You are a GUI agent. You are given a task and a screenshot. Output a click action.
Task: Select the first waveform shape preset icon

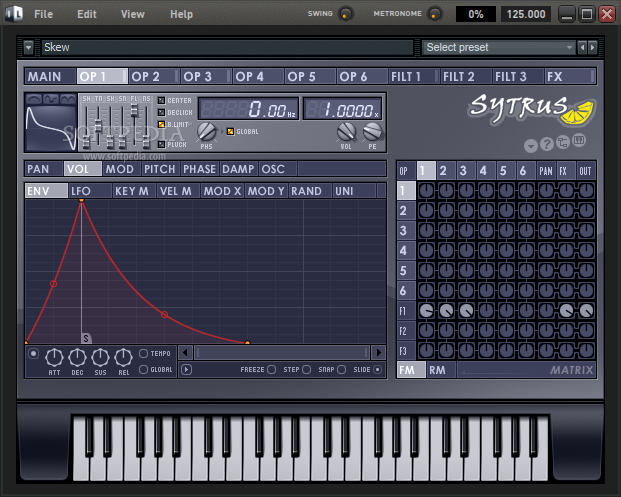tap(34, 99)
